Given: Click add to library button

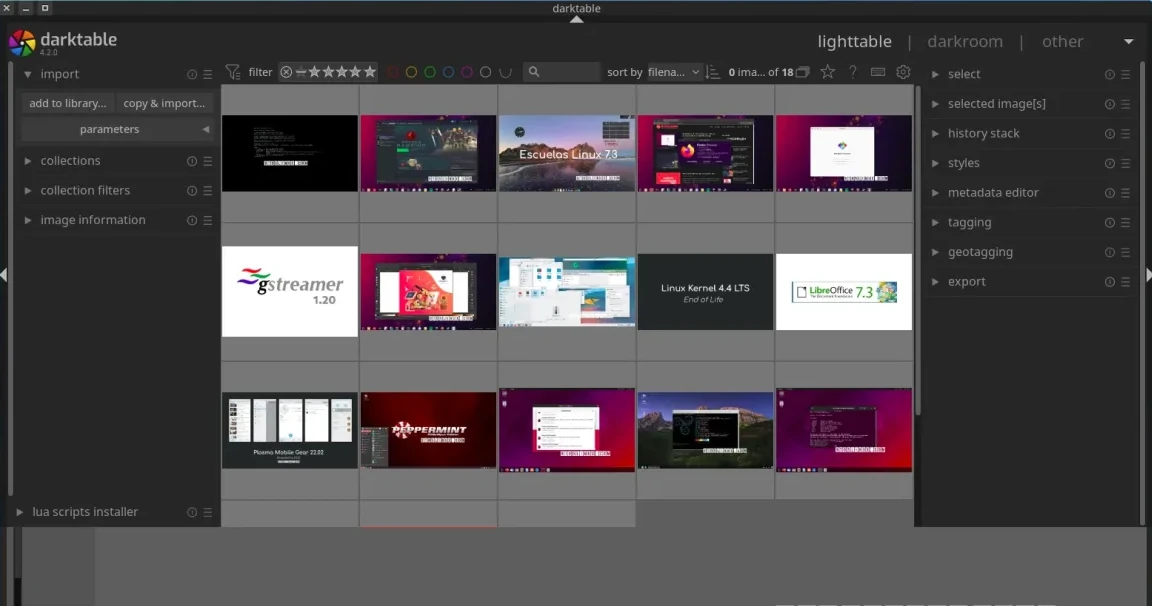Looking at the screenshot, I should click(68, 104).
